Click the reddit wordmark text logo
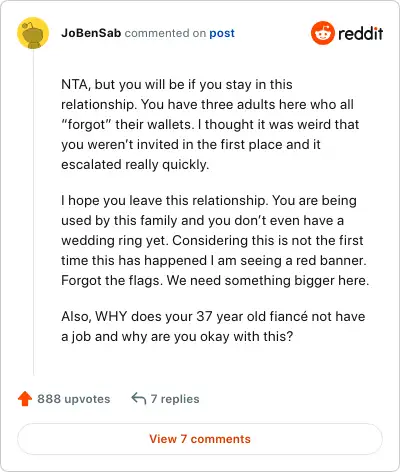400x472 pixels. click(x=360, y=34)
